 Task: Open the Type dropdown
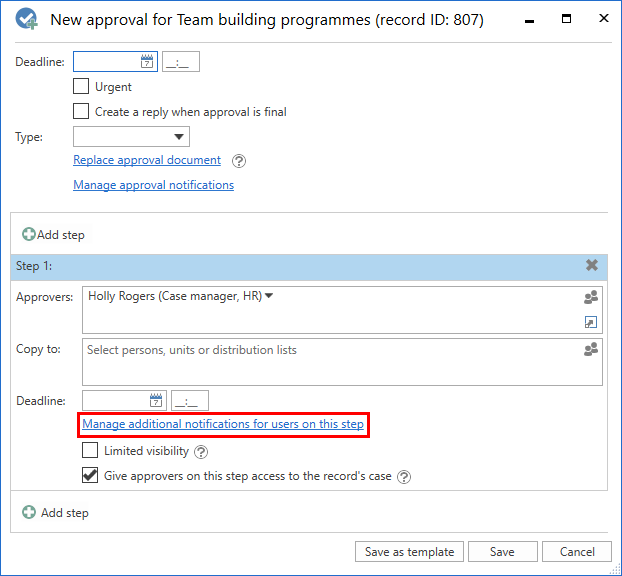click(x=131, y=137)
